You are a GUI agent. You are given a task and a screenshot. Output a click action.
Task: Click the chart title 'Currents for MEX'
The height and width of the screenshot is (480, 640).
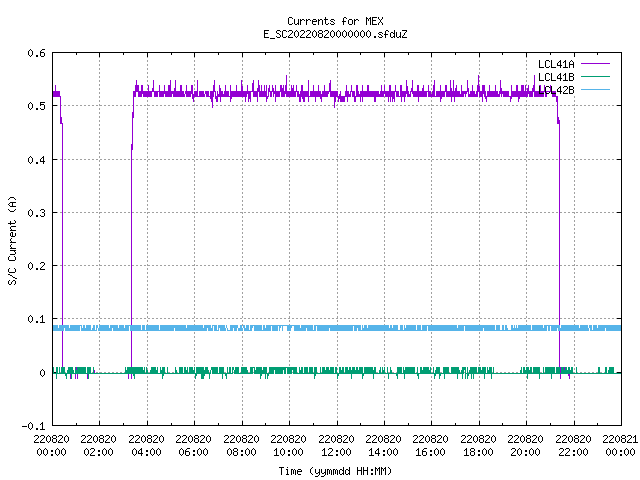335,21
